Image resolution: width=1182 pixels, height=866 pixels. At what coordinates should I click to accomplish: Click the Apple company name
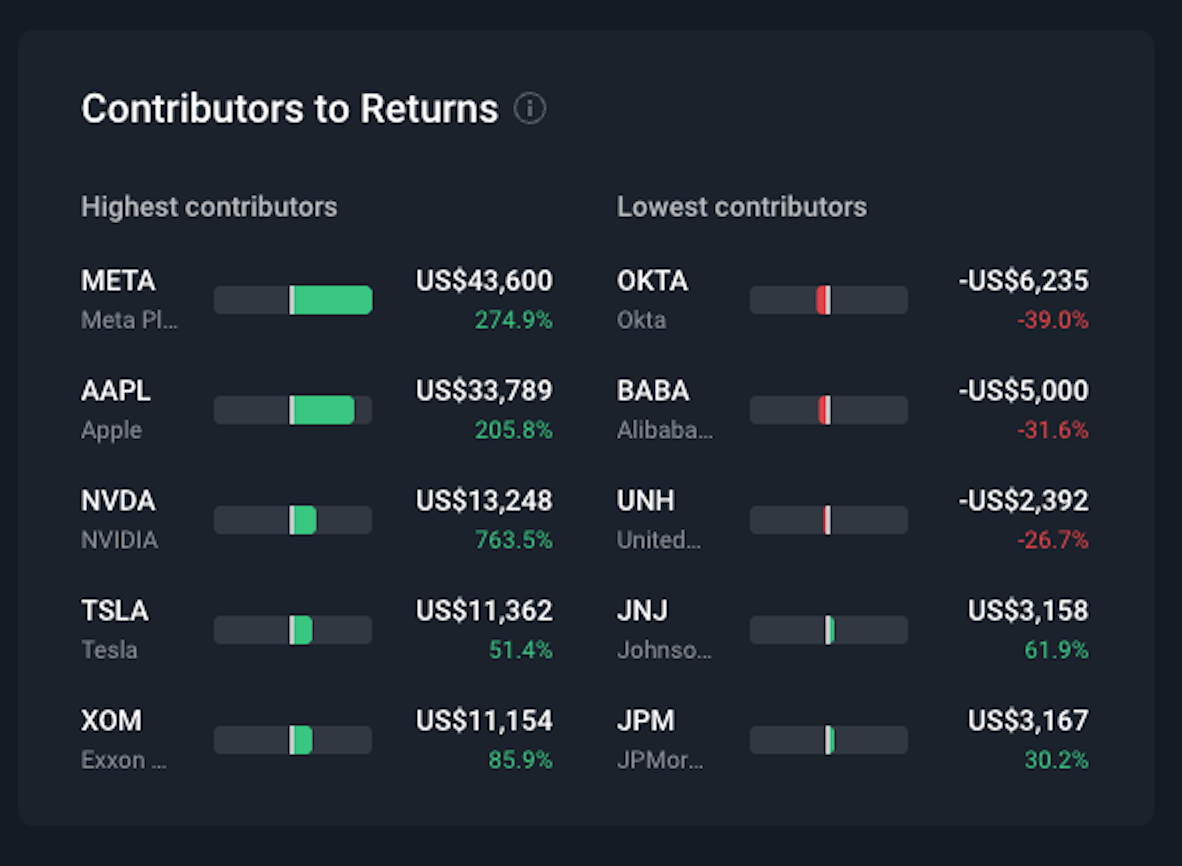click(x=112, y=431)
